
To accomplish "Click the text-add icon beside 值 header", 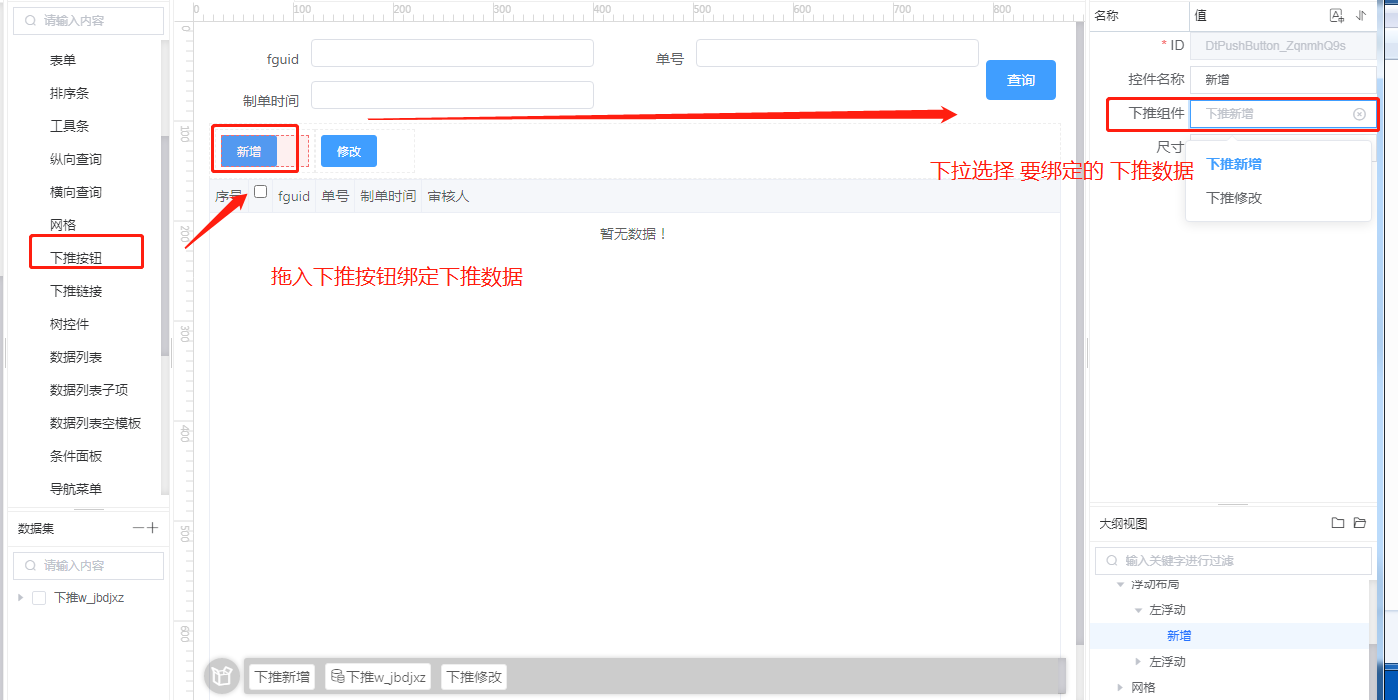I will (x=1336, y=16).
